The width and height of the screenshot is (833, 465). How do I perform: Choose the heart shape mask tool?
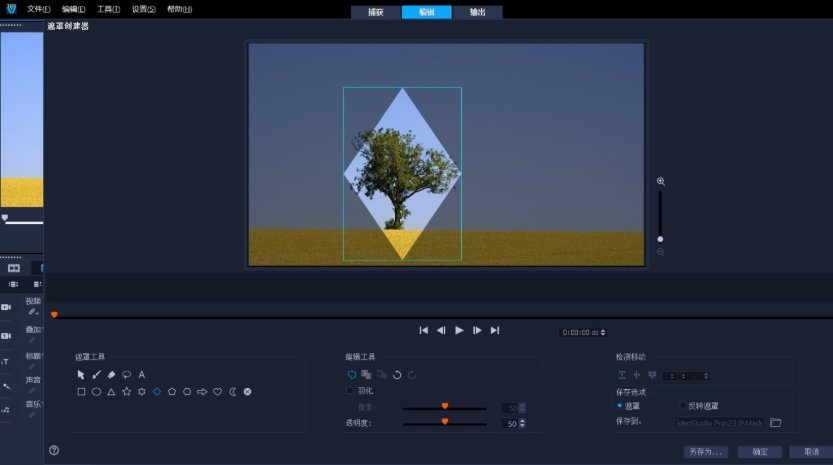point(217,392)
